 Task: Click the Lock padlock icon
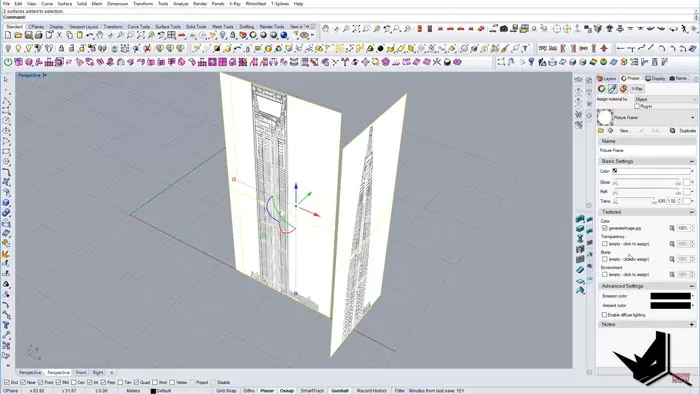click(x=62, y=48)
